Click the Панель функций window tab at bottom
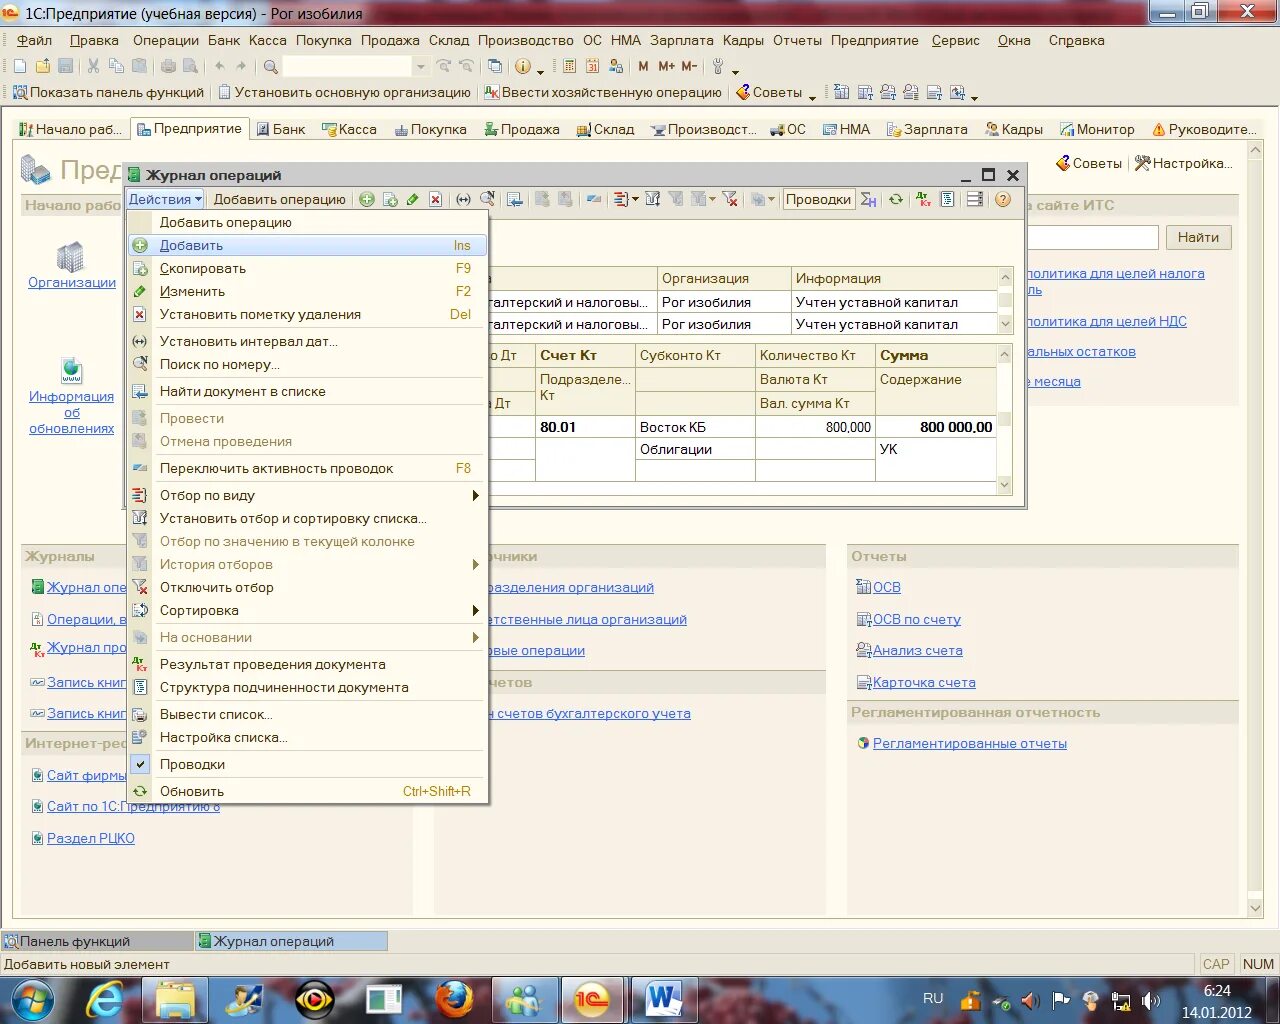This screenshot has width=1280, height=1024. click(96, 941)
